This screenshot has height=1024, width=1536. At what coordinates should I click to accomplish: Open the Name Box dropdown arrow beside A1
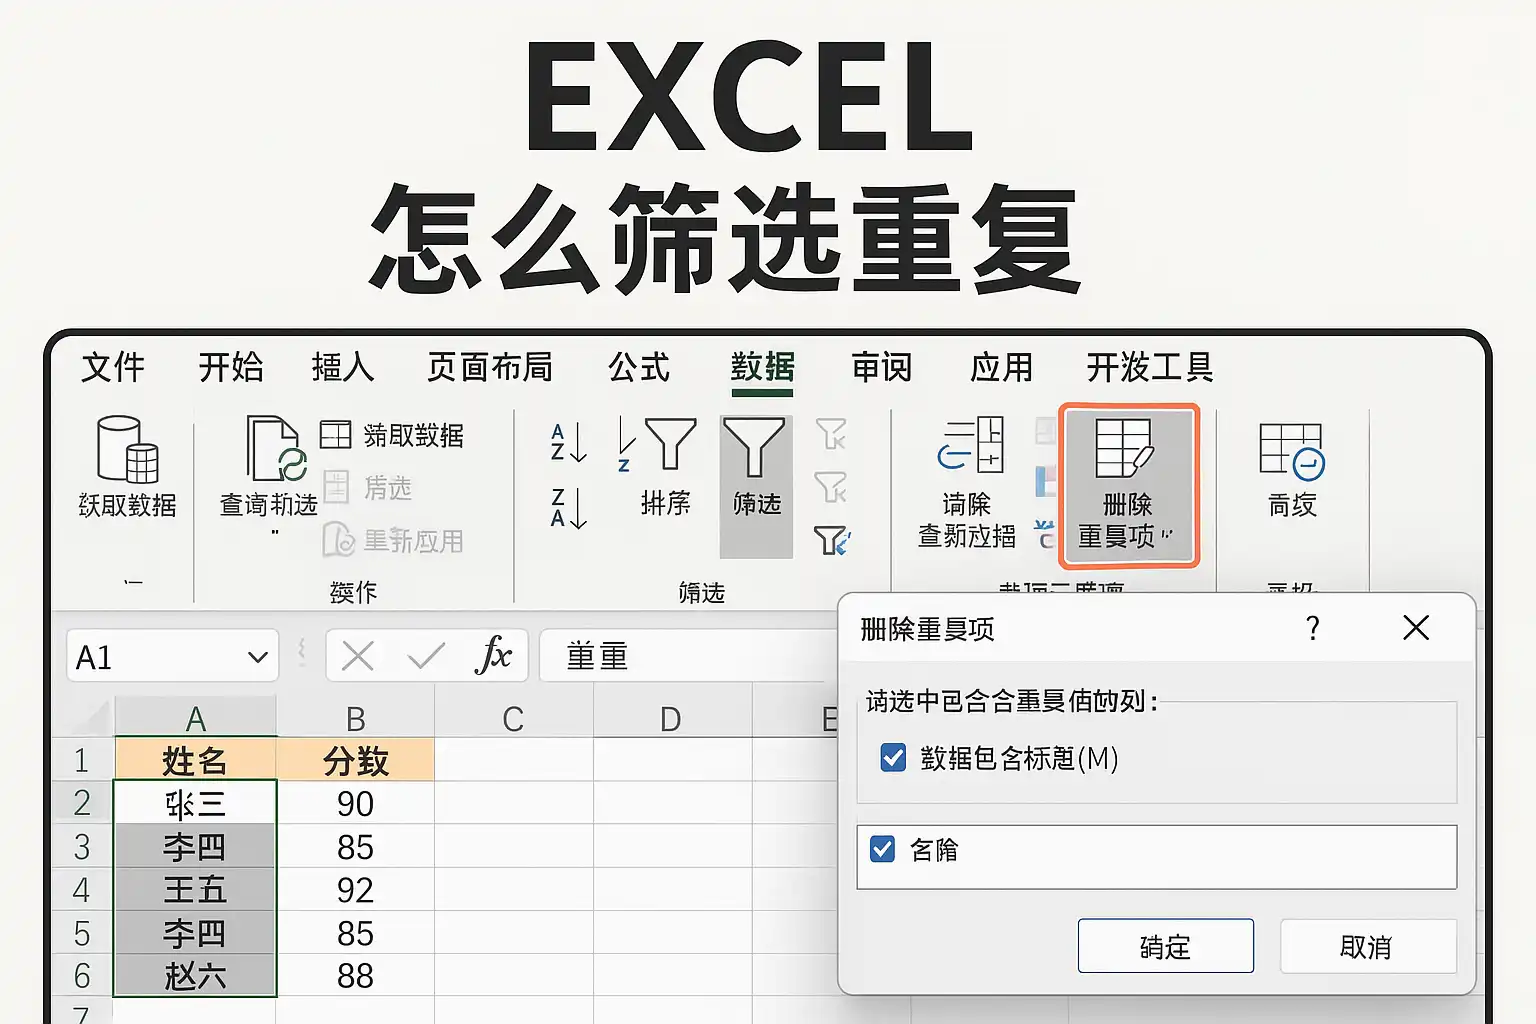257,657
